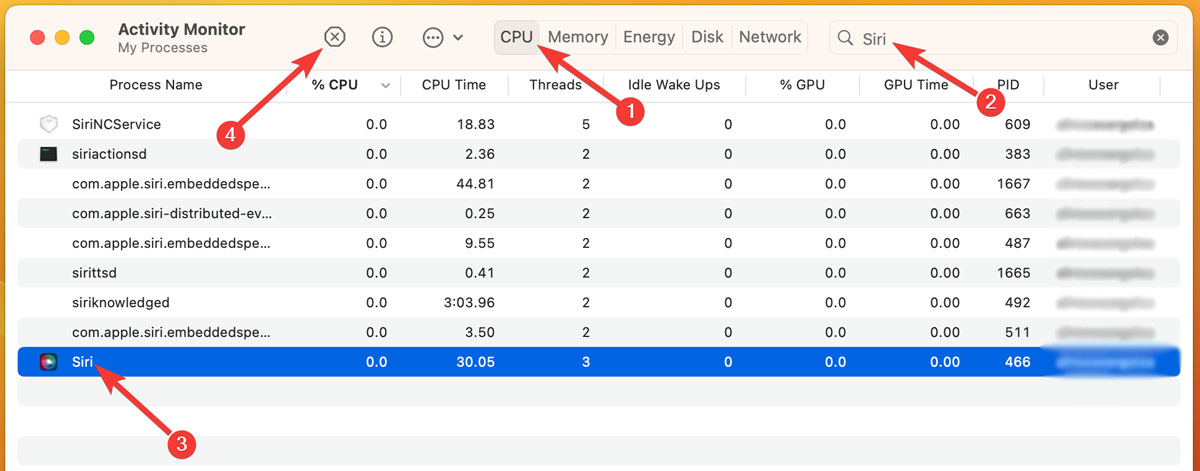Toggle the % CPU sort direction chevron
Screen dimensions: 1200x471
coord(386,86)
